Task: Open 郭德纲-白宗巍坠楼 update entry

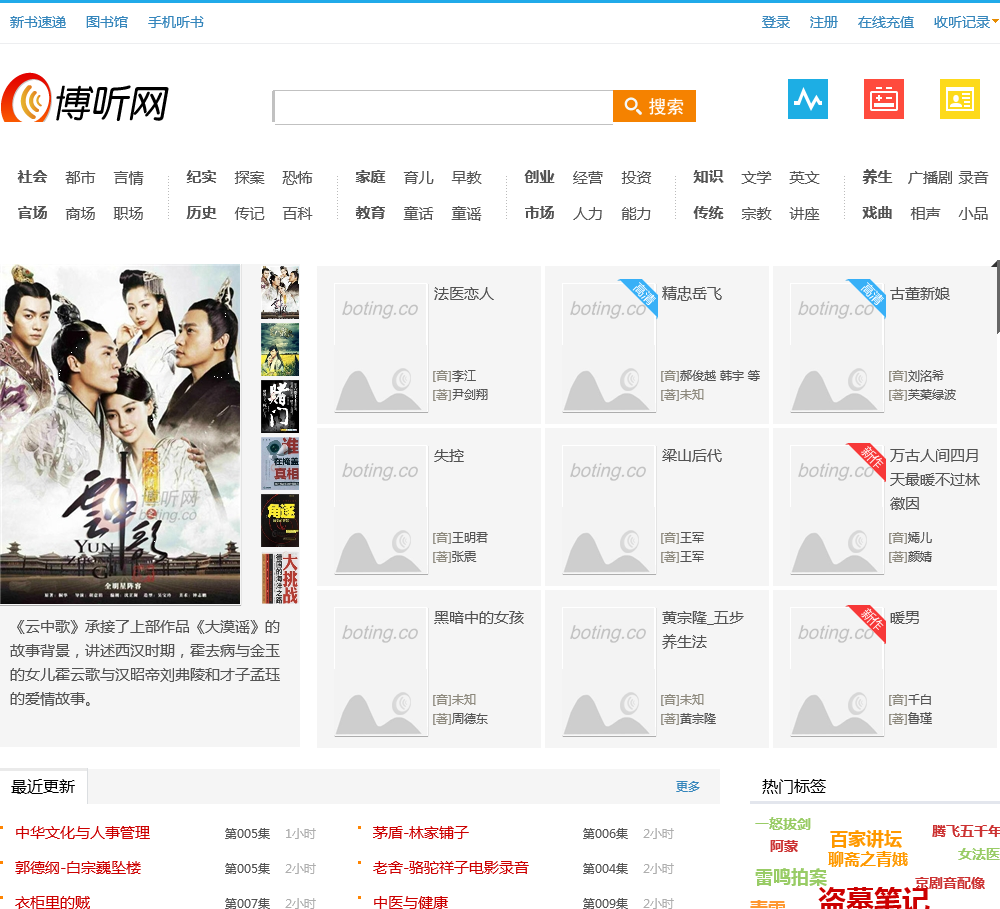Action: pyautogui.click(x=78, y=868)
